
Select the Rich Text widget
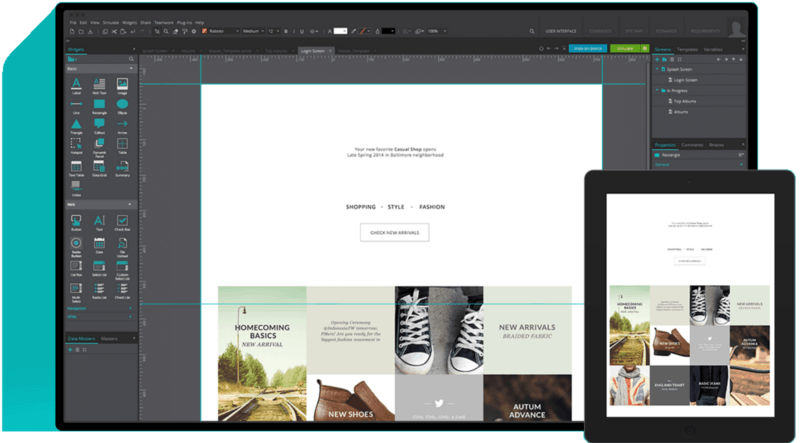tap(99, 86)
